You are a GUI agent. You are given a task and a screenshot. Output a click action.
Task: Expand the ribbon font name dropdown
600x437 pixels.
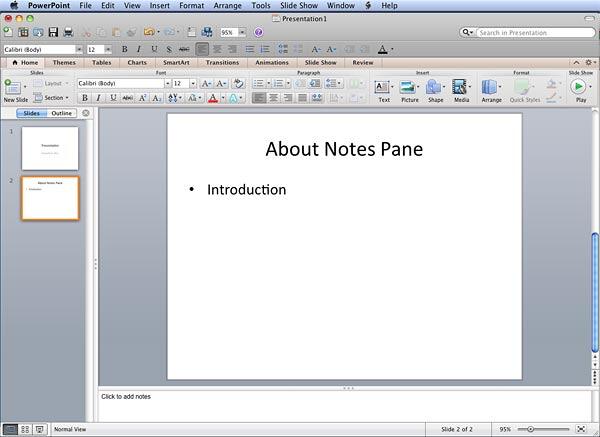pos(165,83)
